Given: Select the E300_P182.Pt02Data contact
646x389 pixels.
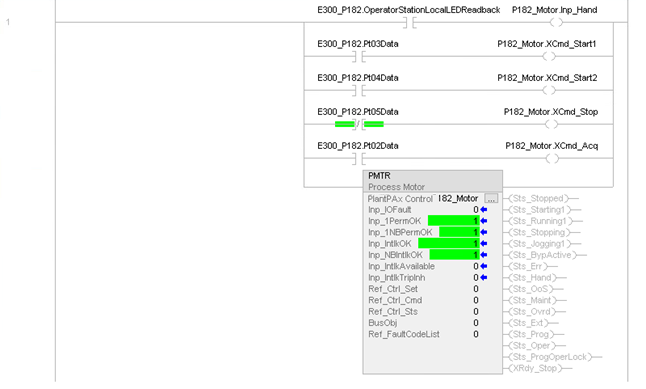Looking at the screenshot, I should click(x=359, y=158).
